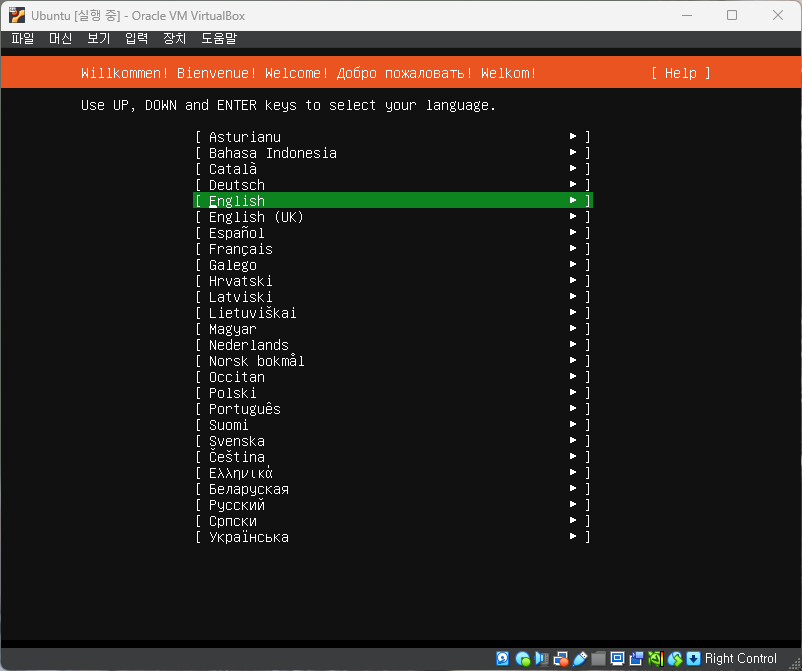802x671 pixels.
Task: Click the VirtualBox window title icon
Action: point(17,15)
